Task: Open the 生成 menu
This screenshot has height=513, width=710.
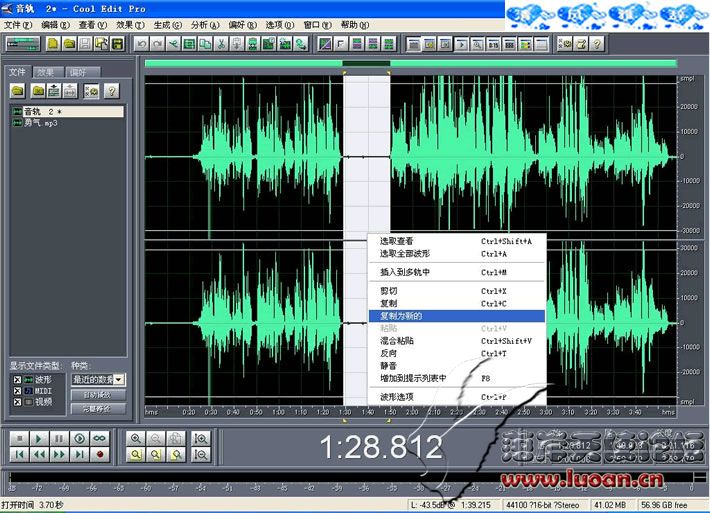Action: click(168, 24)
